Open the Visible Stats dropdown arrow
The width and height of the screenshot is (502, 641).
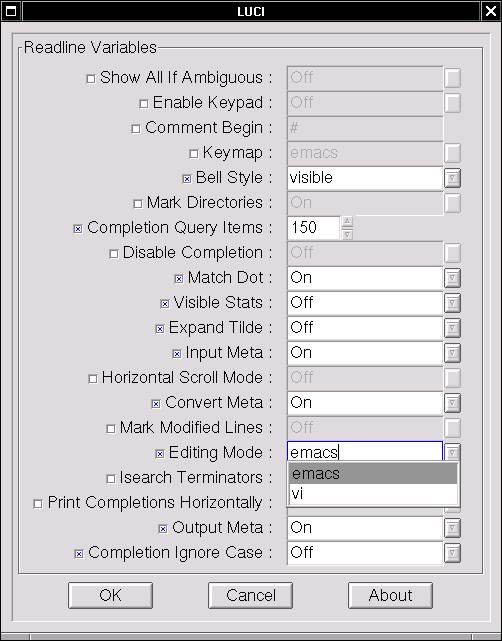(x=452, y=303)
